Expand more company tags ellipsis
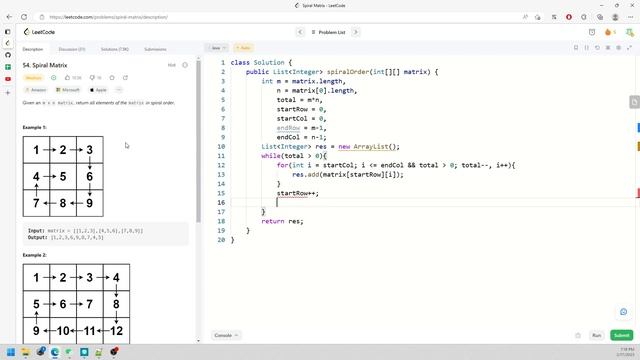 pos(119,90)
